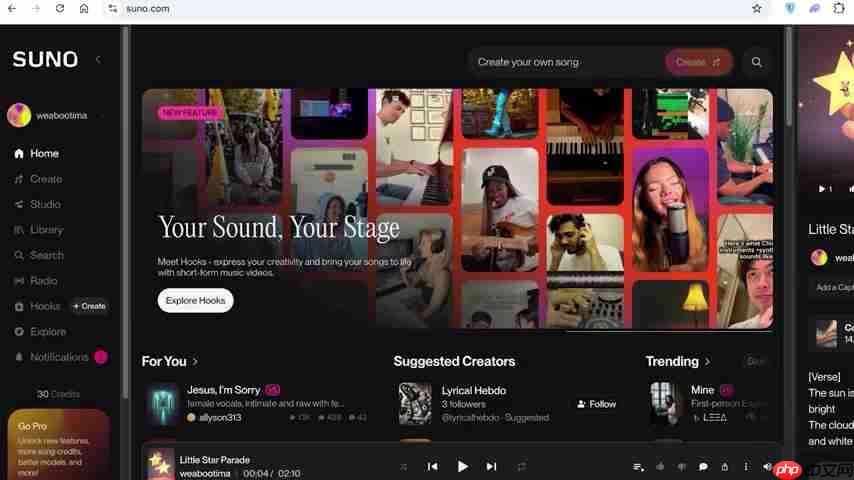Open Create in the sidebar

pyautogui.click(x=38, y=179)
